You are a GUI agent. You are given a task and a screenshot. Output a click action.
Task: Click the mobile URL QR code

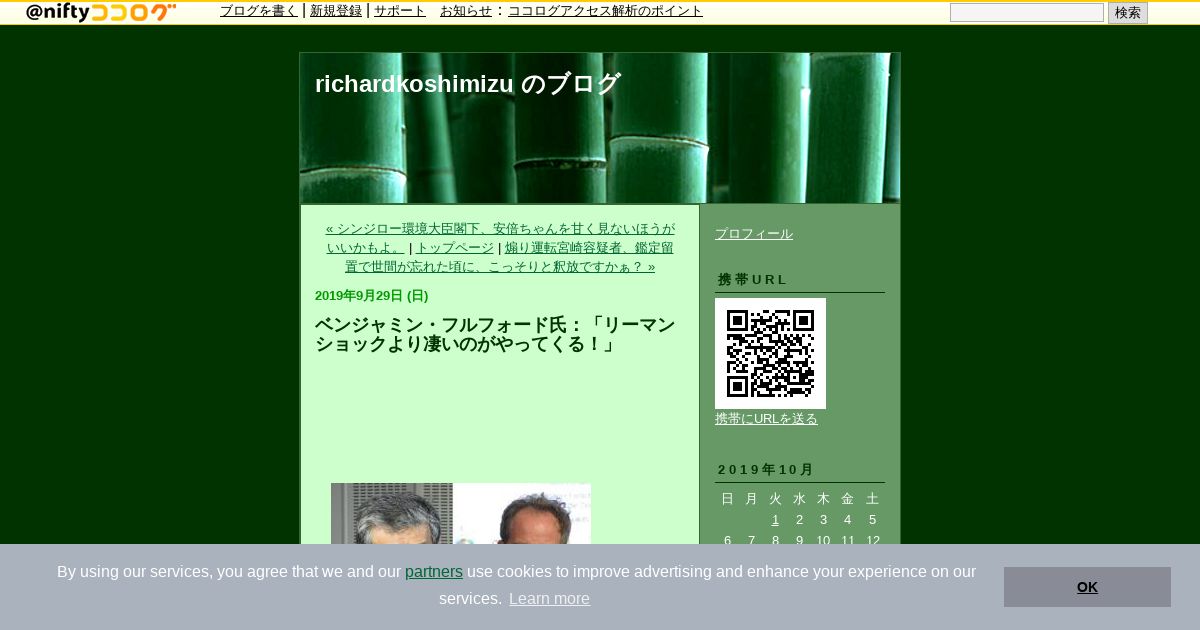[770, 353]
